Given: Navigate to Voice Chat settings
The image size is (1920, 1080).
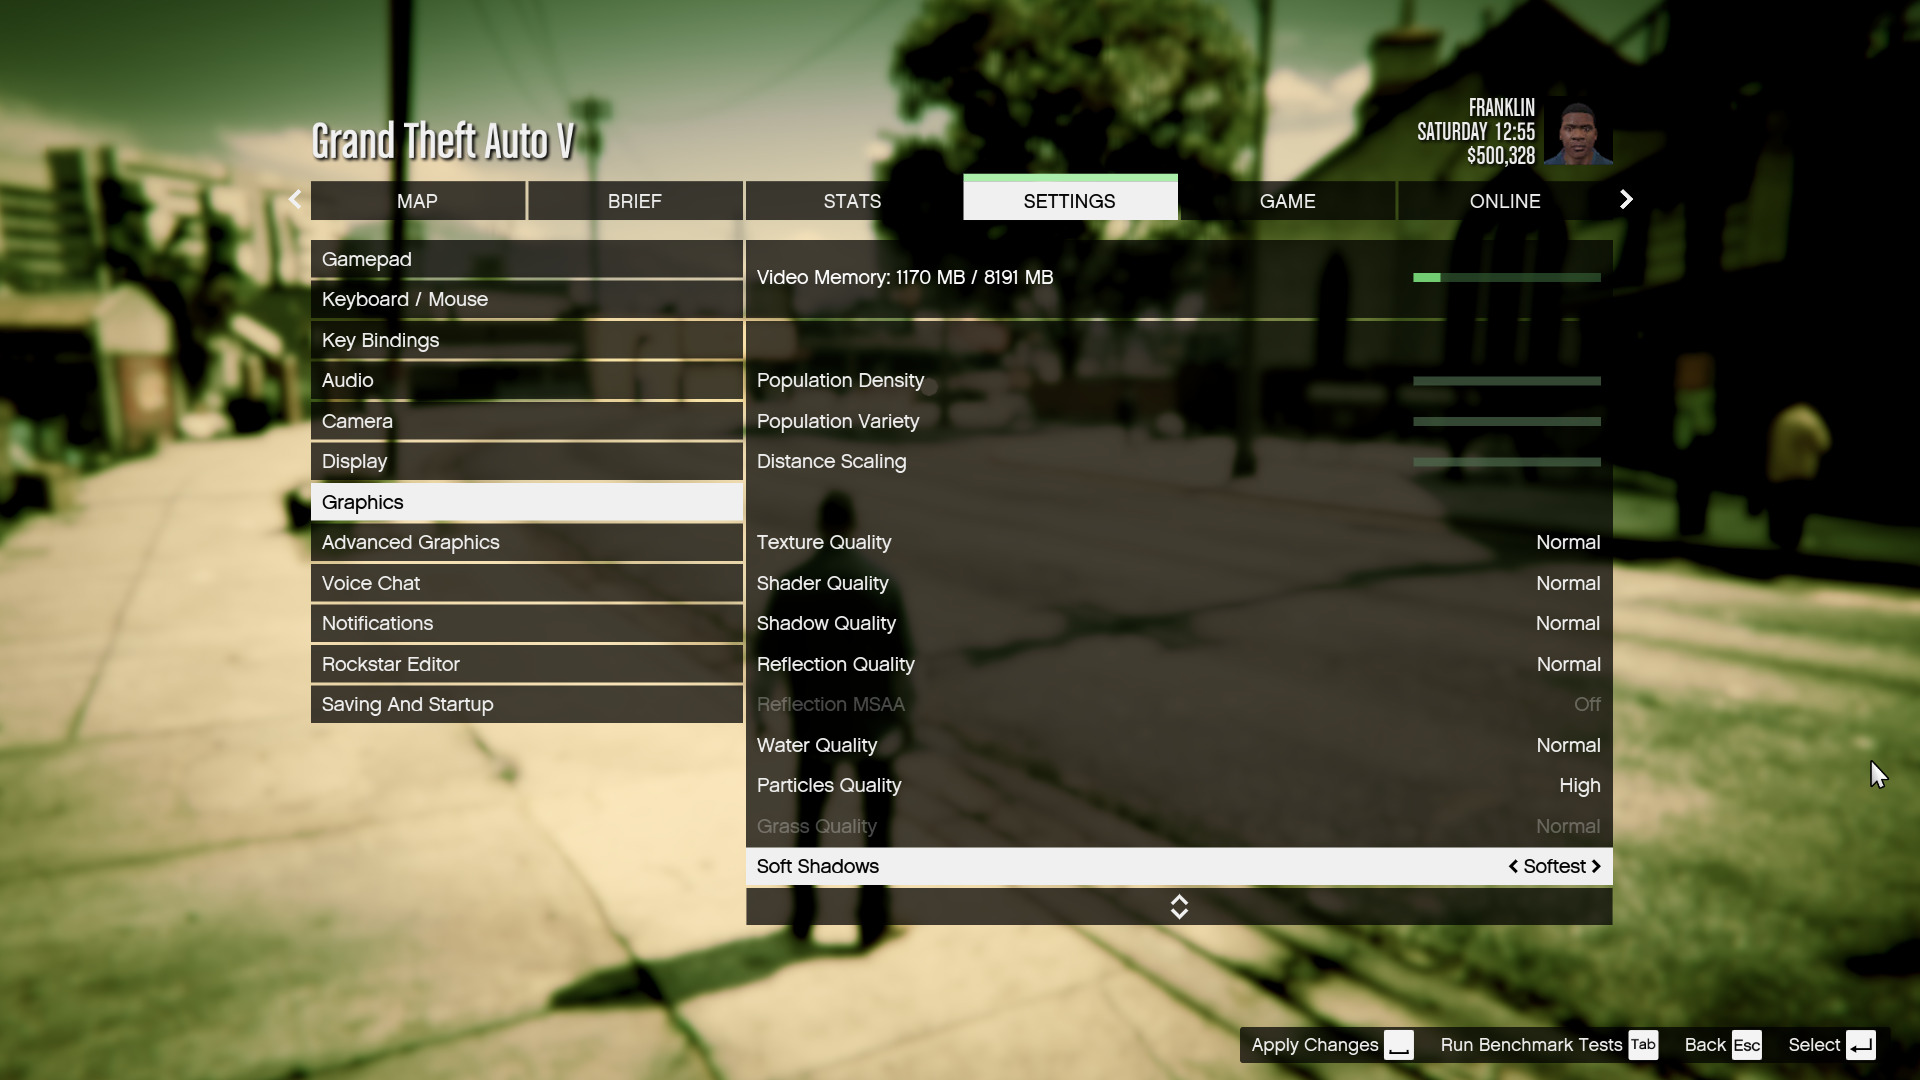Looking at the screenshot, I should [x=369, y=582].
